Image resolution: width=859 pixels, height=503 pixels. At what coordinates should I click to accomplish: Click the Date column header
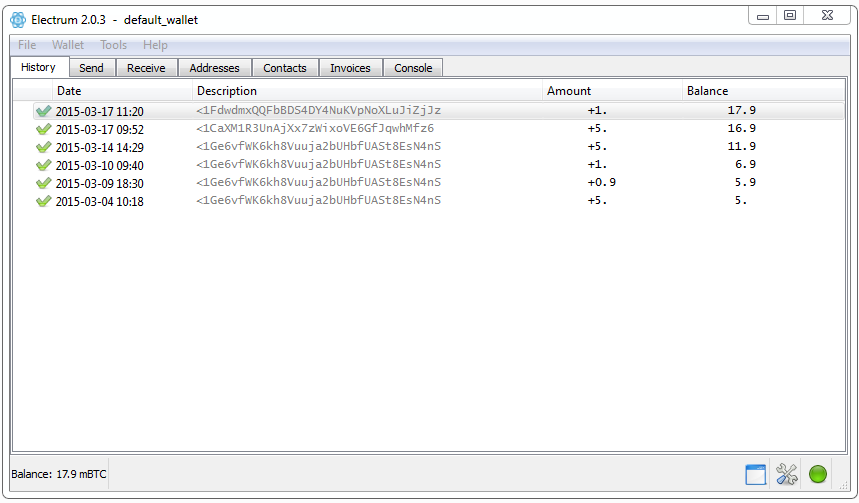pos(122,91)
